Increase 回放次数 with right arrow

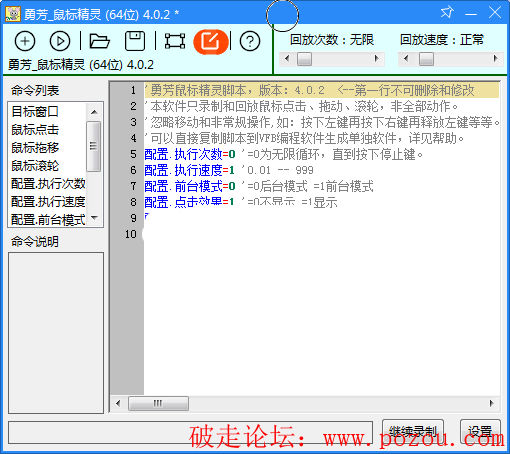377,59
